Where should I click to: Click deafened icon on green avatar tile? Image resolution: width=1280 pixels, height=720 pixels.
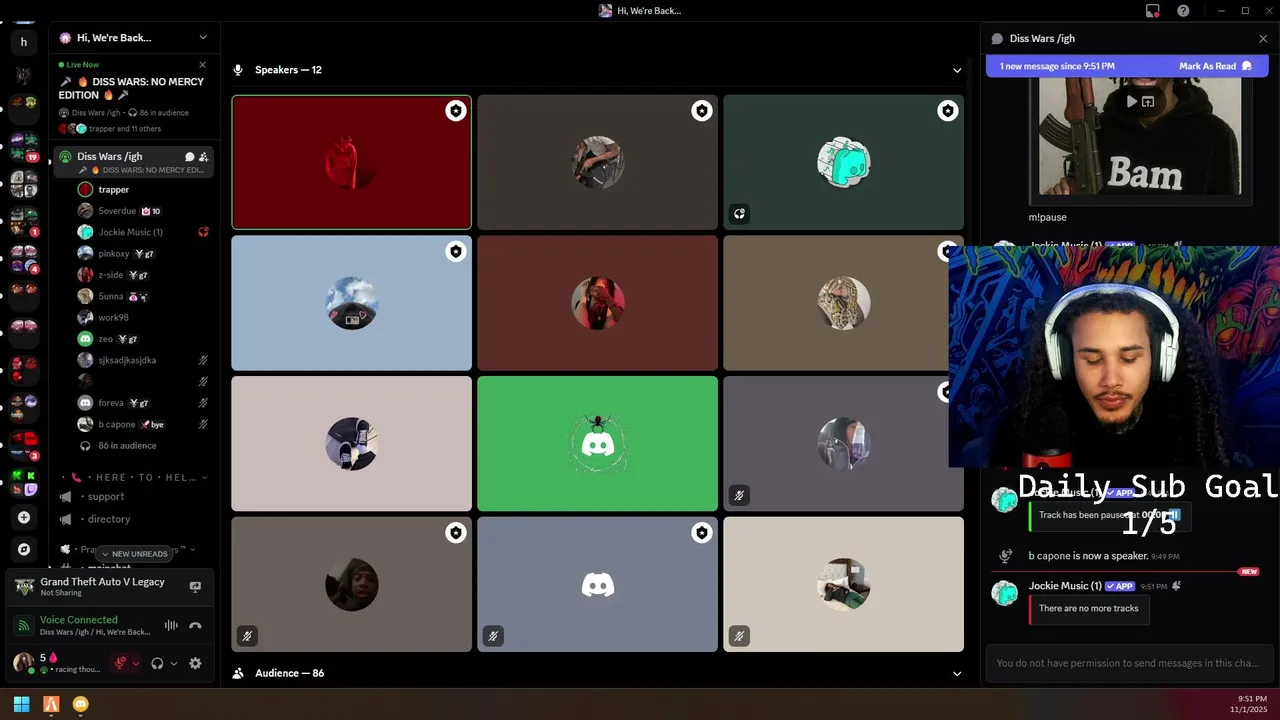pyautogui.click(x=739, y=213)
